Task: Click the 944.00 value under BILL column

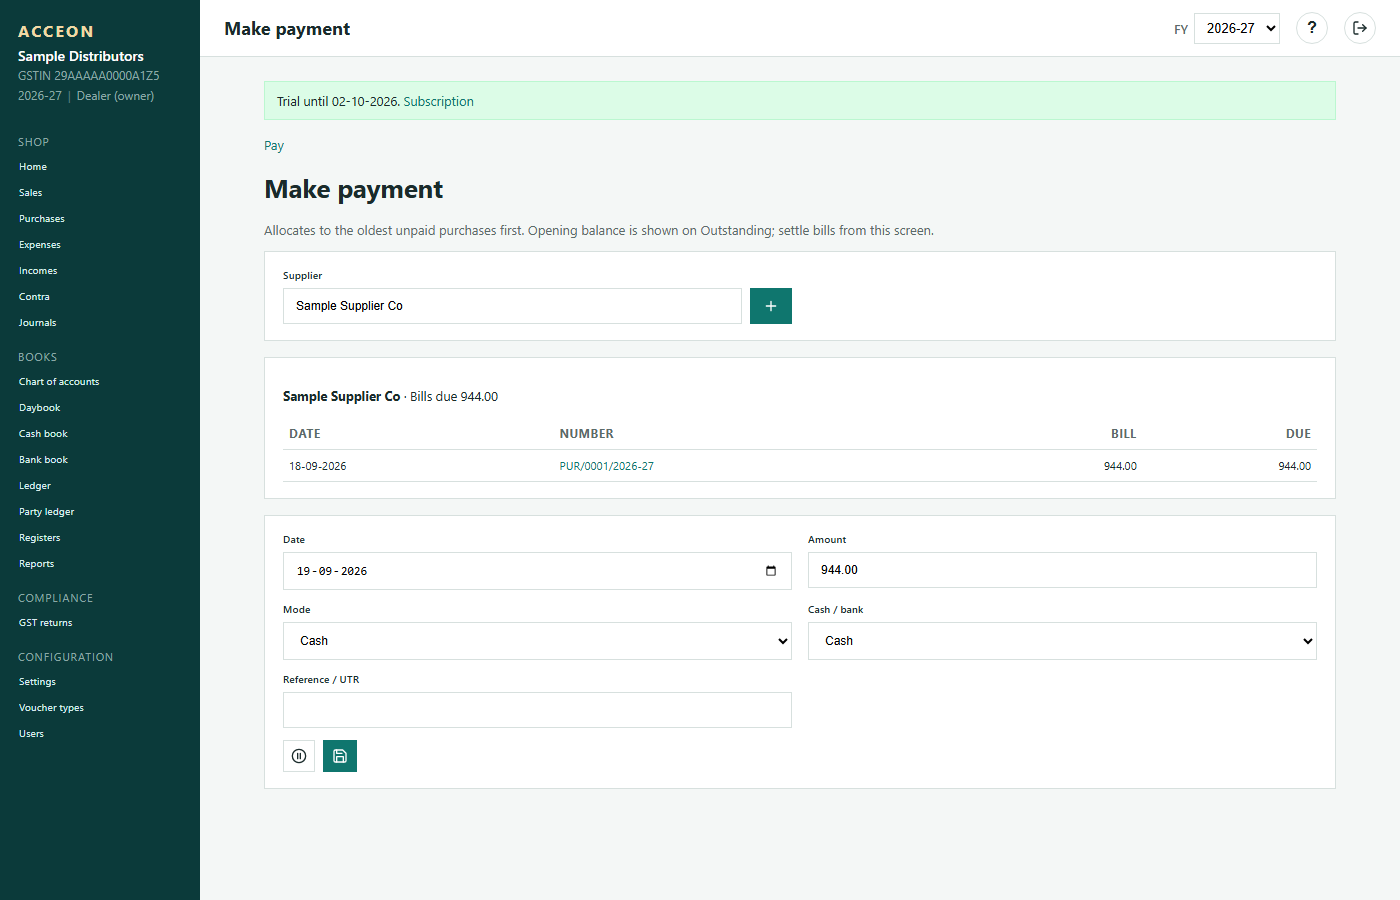Action: pos(1120,466)
